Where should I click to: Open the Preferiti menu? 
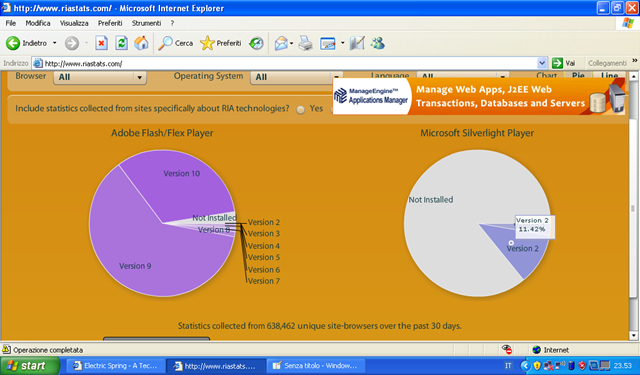(110, 23)
